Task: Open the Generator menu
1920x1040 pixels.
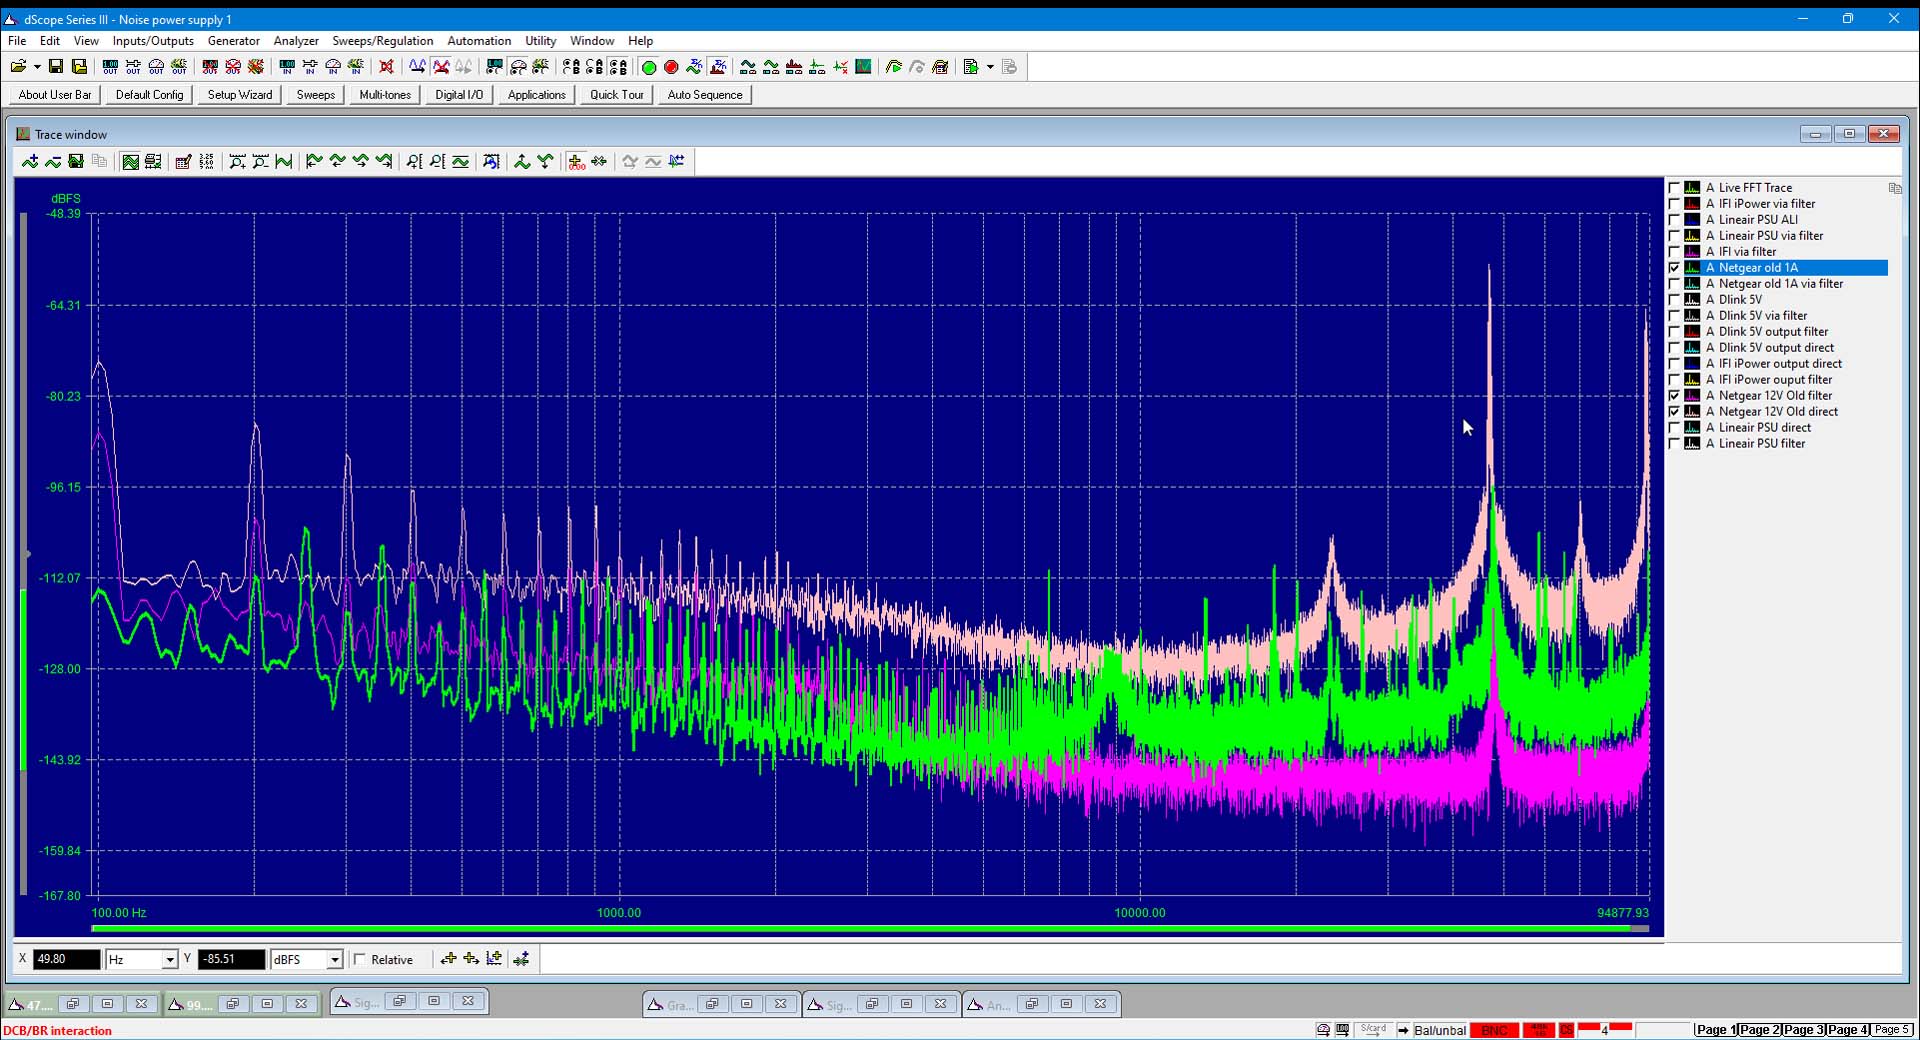Action: [x=234, y=41]
